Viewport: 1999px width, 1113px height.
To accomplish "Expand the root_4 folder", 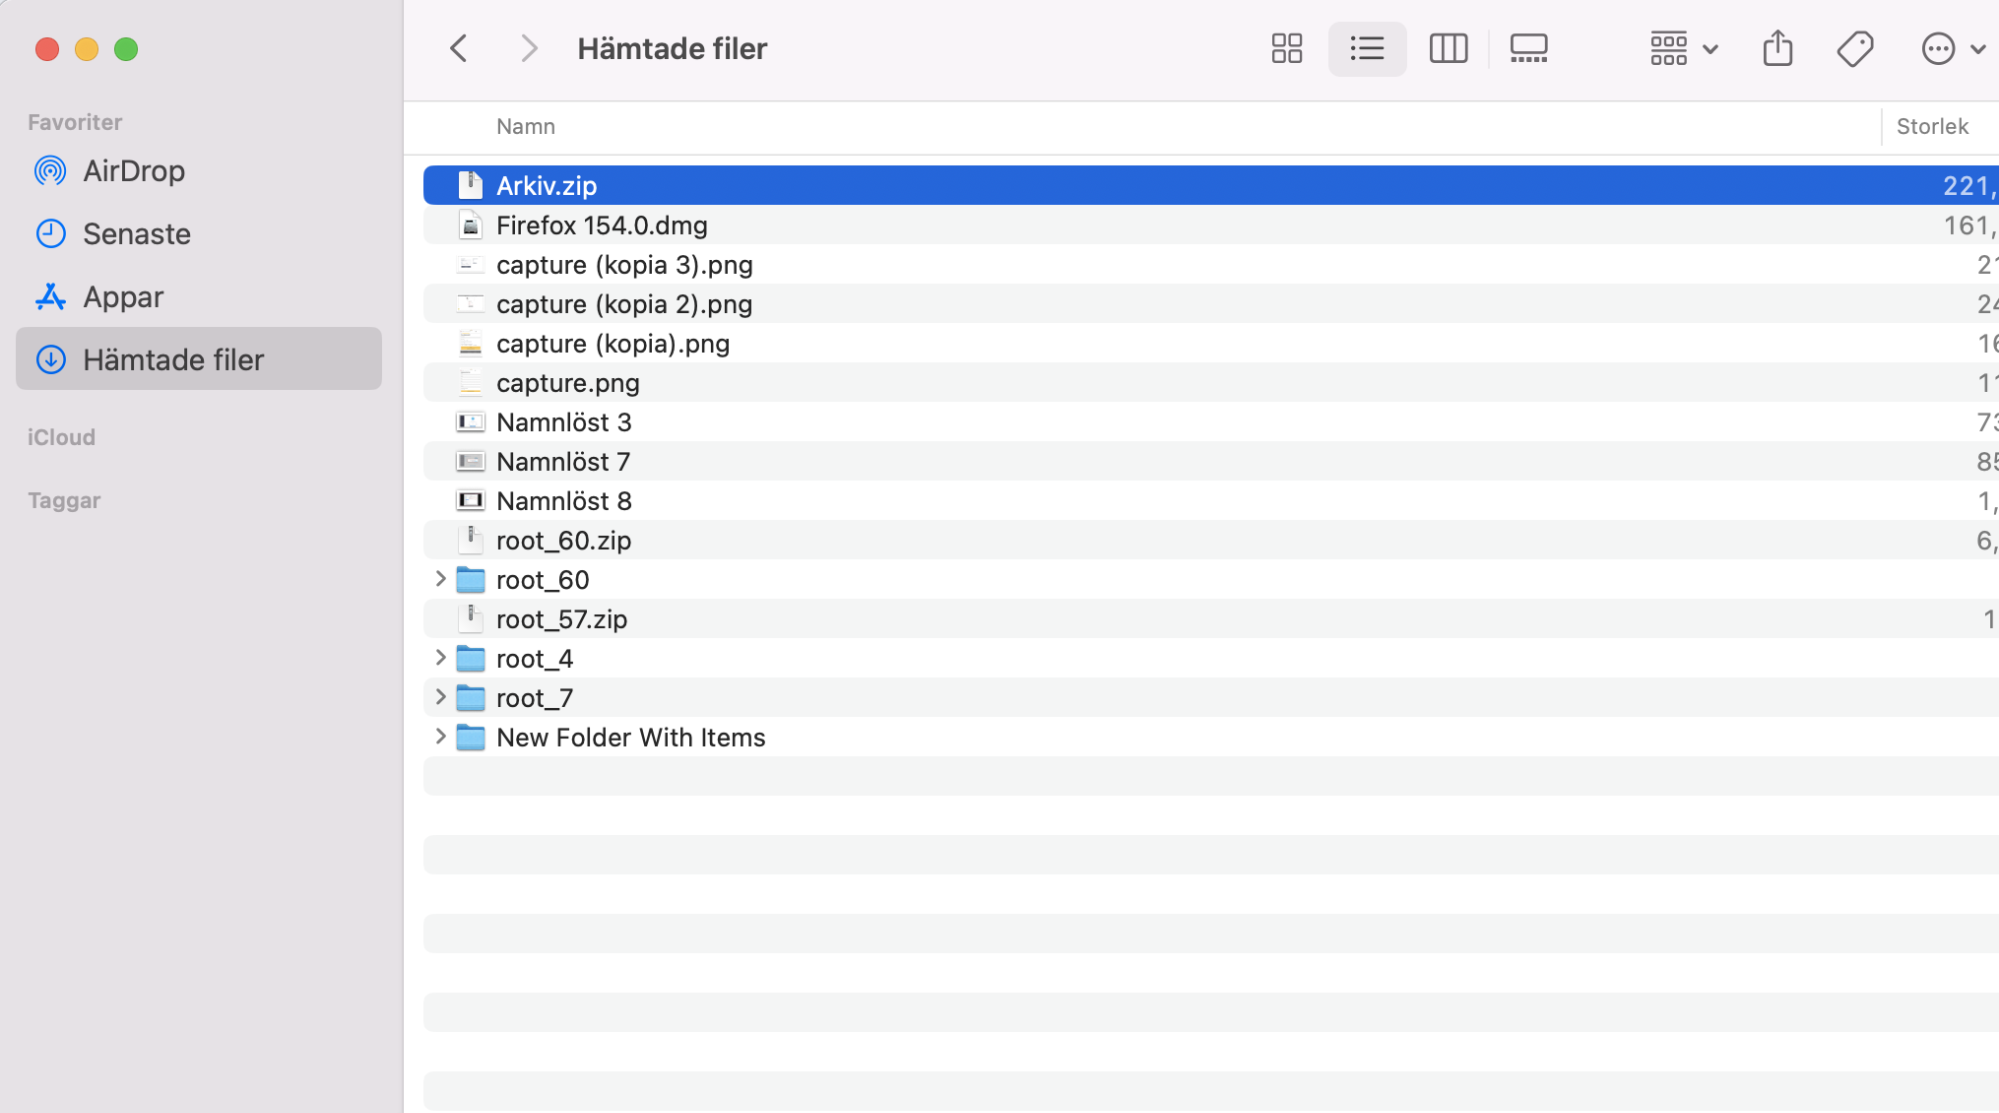I will tap(440, 658).
